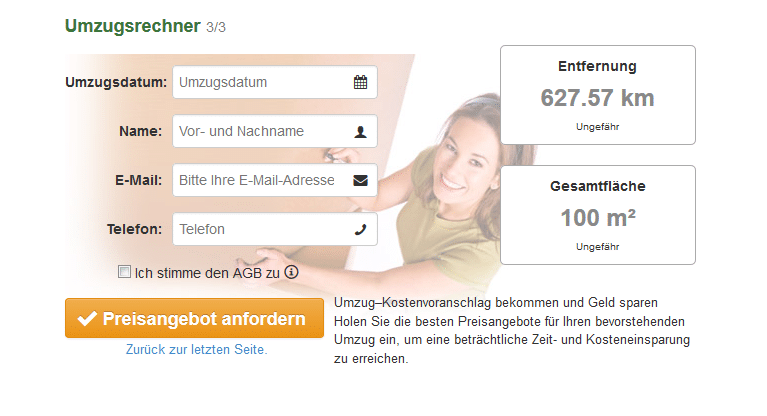Focus the E-Mail-Adresse input field
Image resolution: width=767 pixels, height=416 pixels.
pyautogui.click(x=275, y=180)
